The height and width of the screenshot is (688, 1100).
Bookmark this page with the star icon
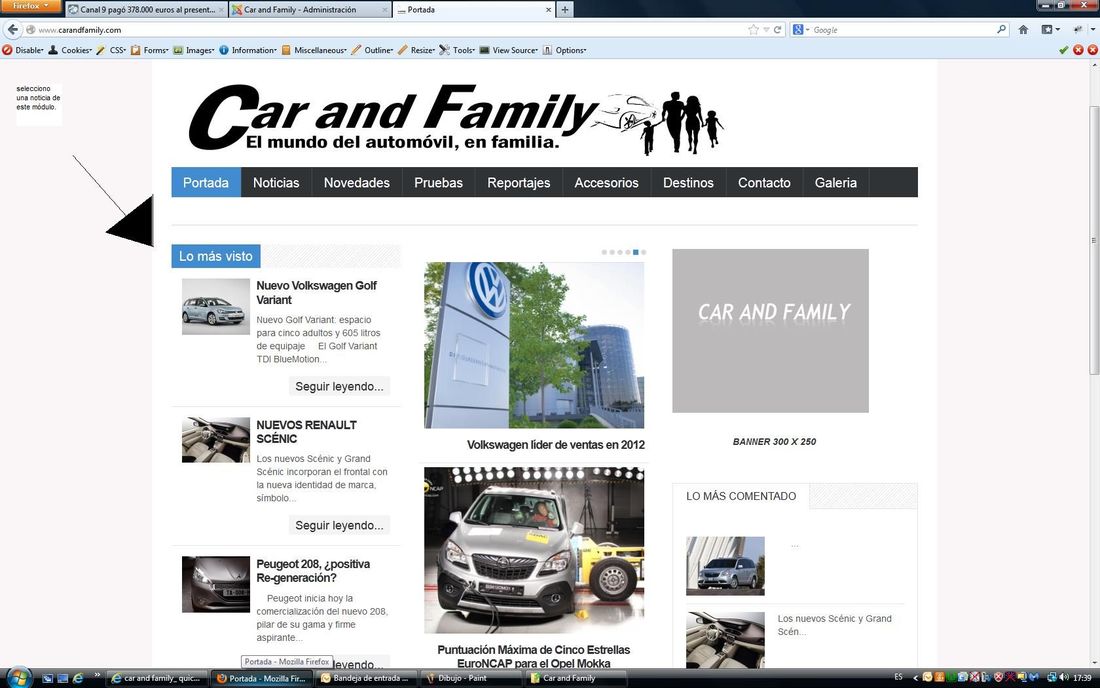pos(753,29)
